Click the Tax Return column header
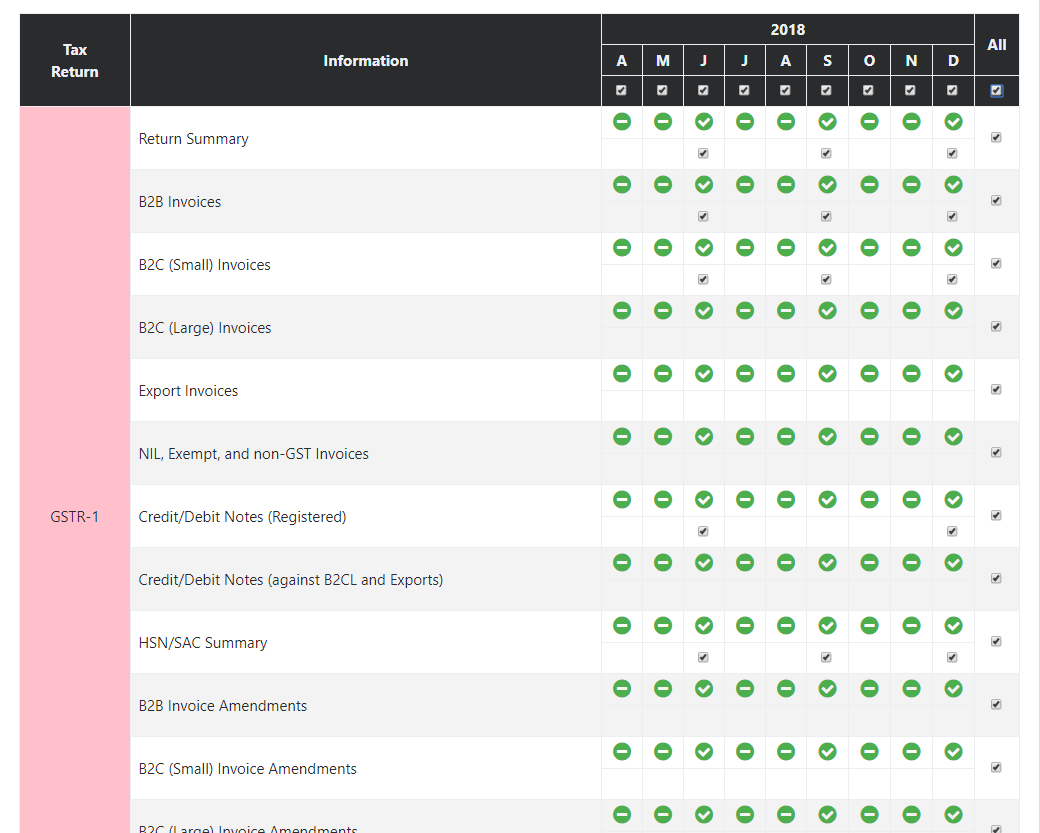 click(x=75, y=60)
